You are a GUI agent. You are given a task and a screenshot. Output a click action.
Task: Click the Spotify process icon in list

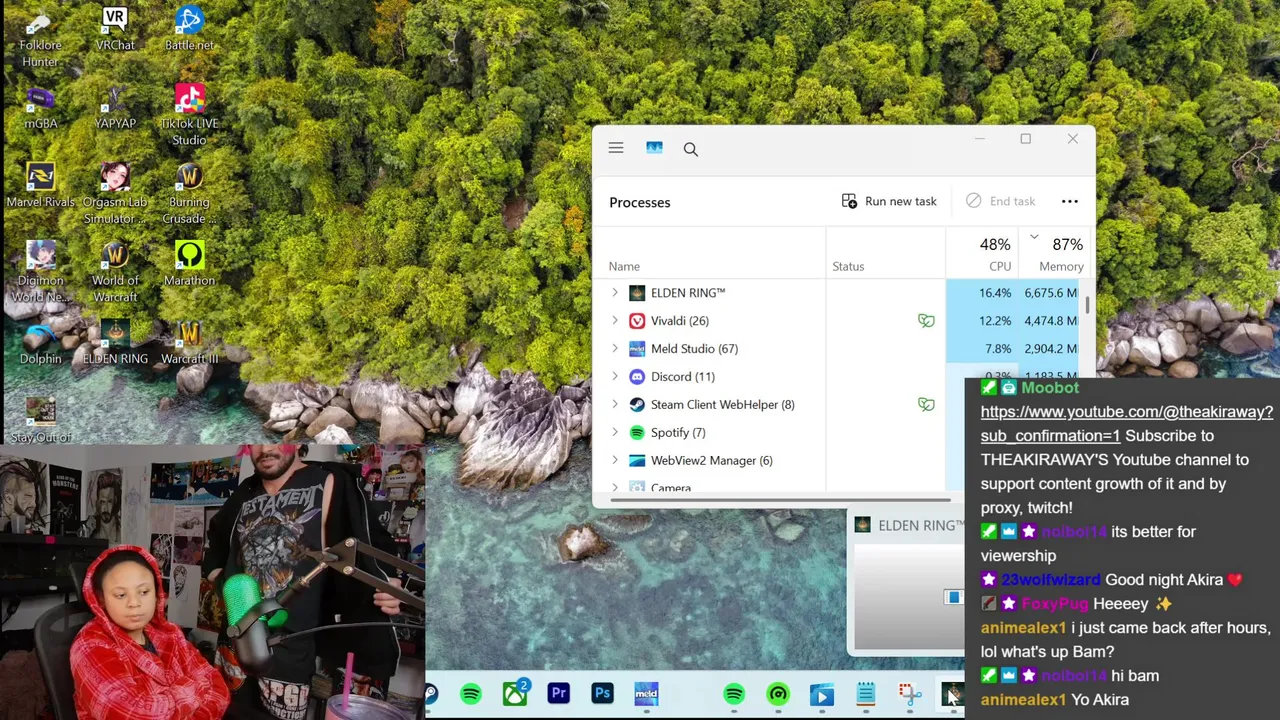click(637, 433)
